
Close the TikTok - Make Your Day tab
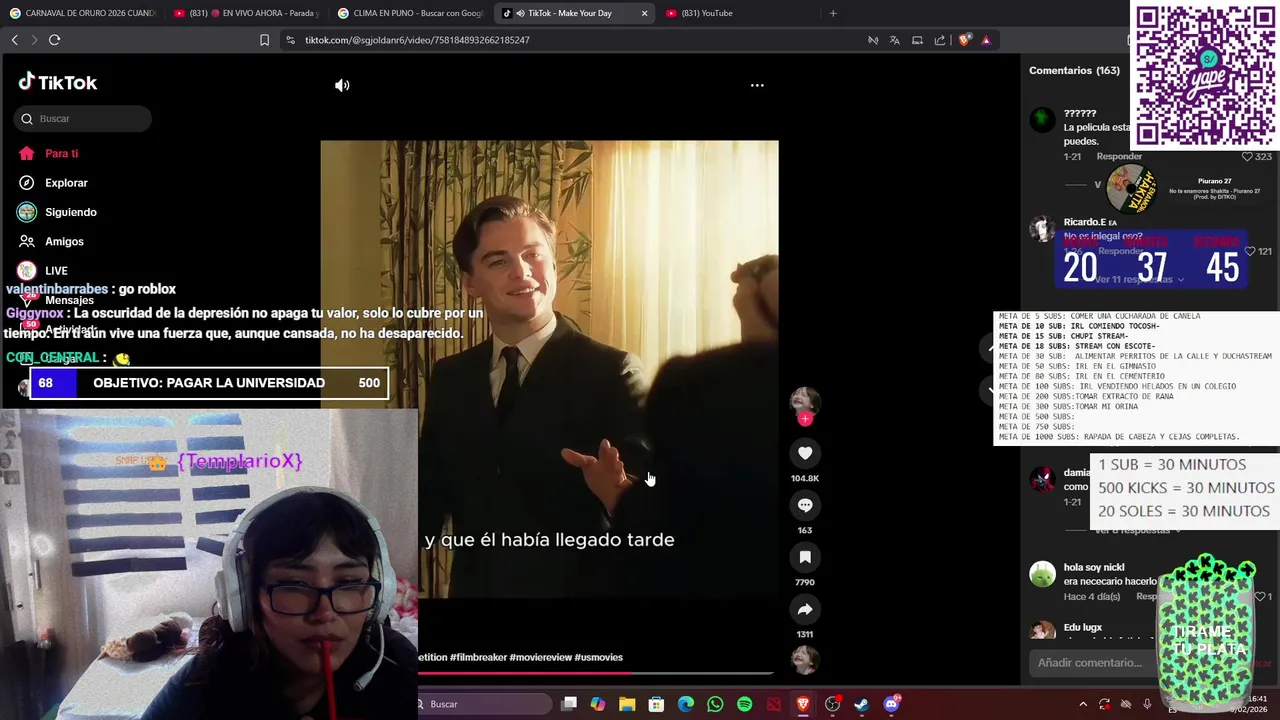coord(644,13)
